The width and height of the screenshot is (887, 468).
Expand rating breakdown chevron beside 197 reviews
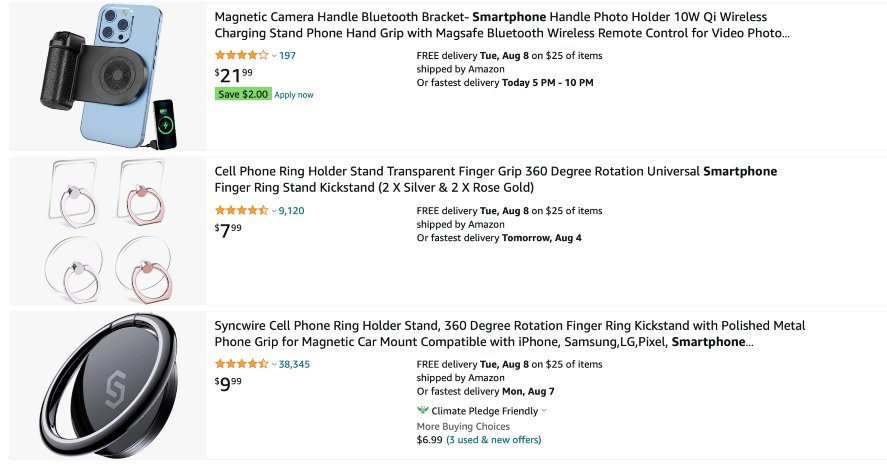tap(274, 56)
